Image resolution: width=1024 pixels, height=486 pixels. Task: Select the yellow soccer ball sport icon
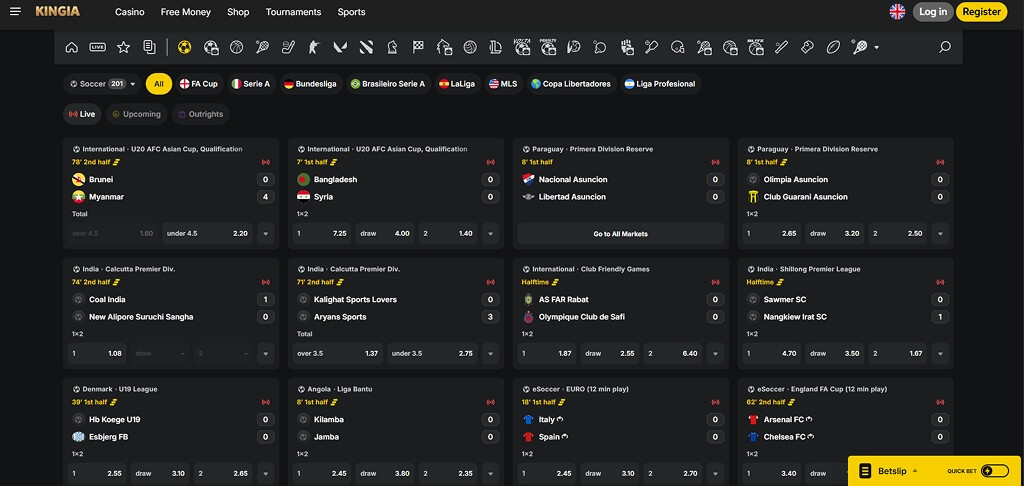coord(185,47)
